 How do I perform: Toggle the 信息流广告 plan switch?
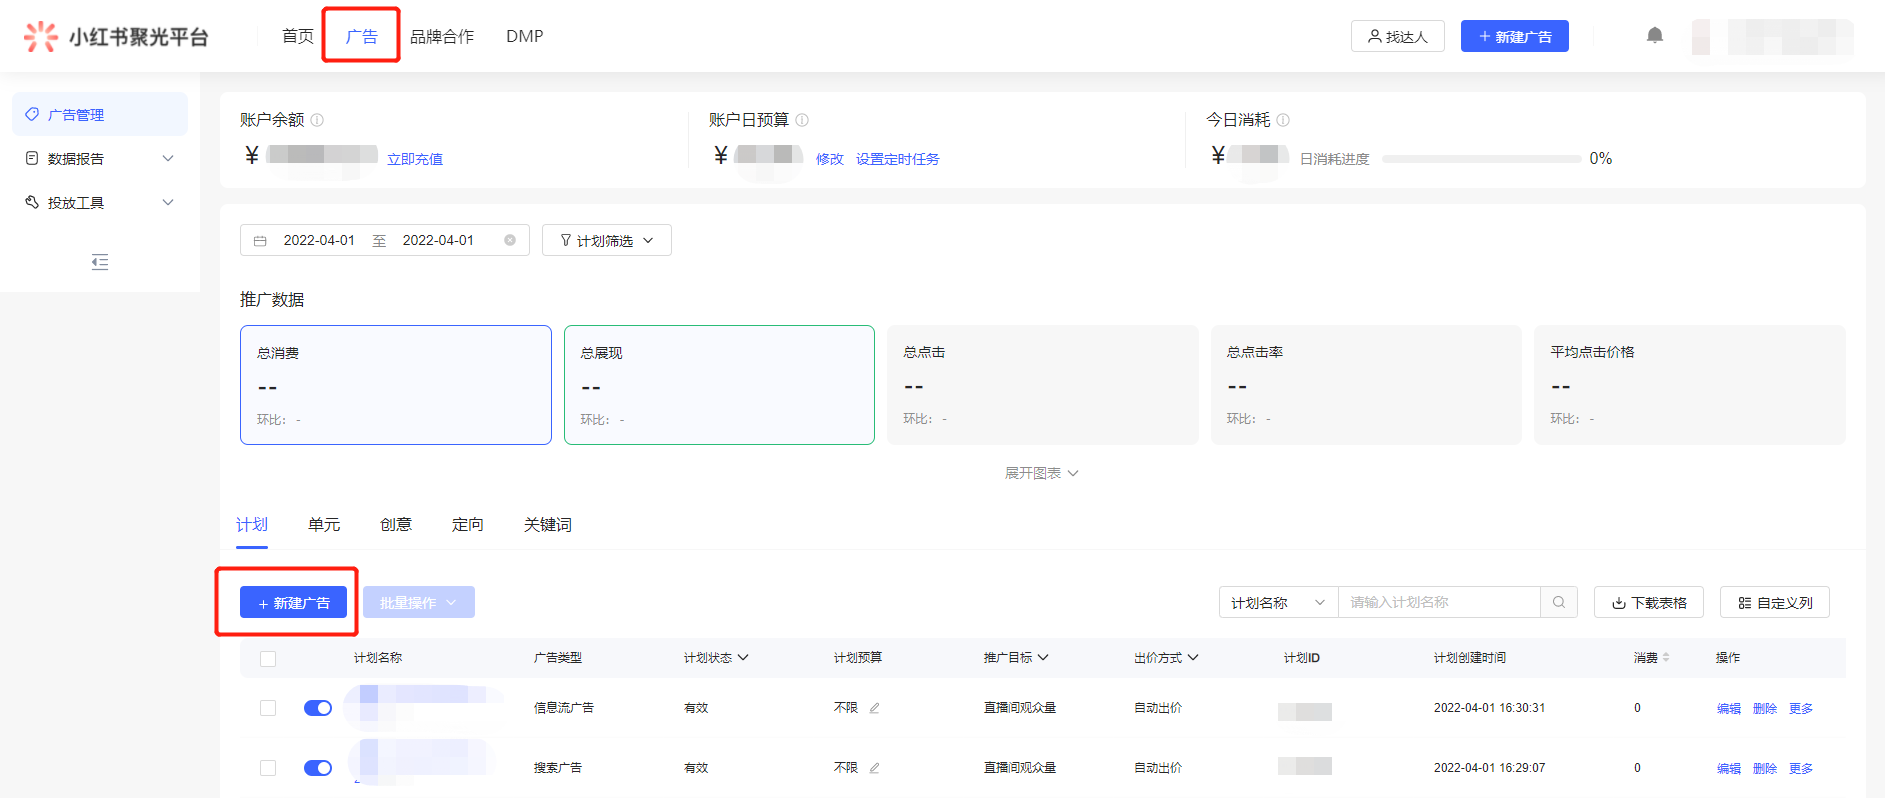pos(318,708)
